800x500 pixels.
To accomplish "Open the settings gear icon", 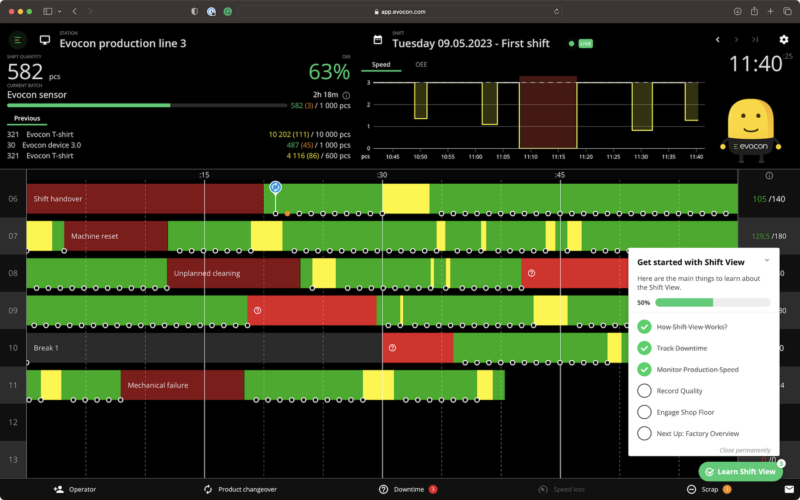I will [783, 40].
